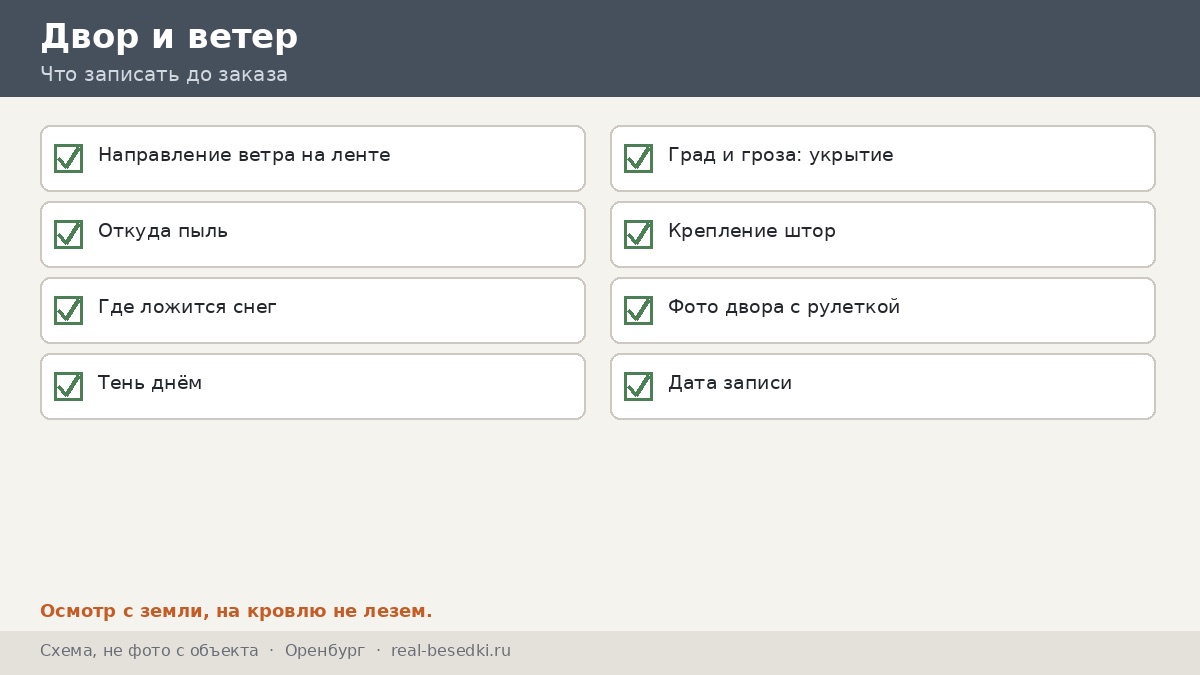Uncheck the 'Град и гроза: укрытие' checkbox
This screenshot has width=1200, height=675.
(638, 158)
